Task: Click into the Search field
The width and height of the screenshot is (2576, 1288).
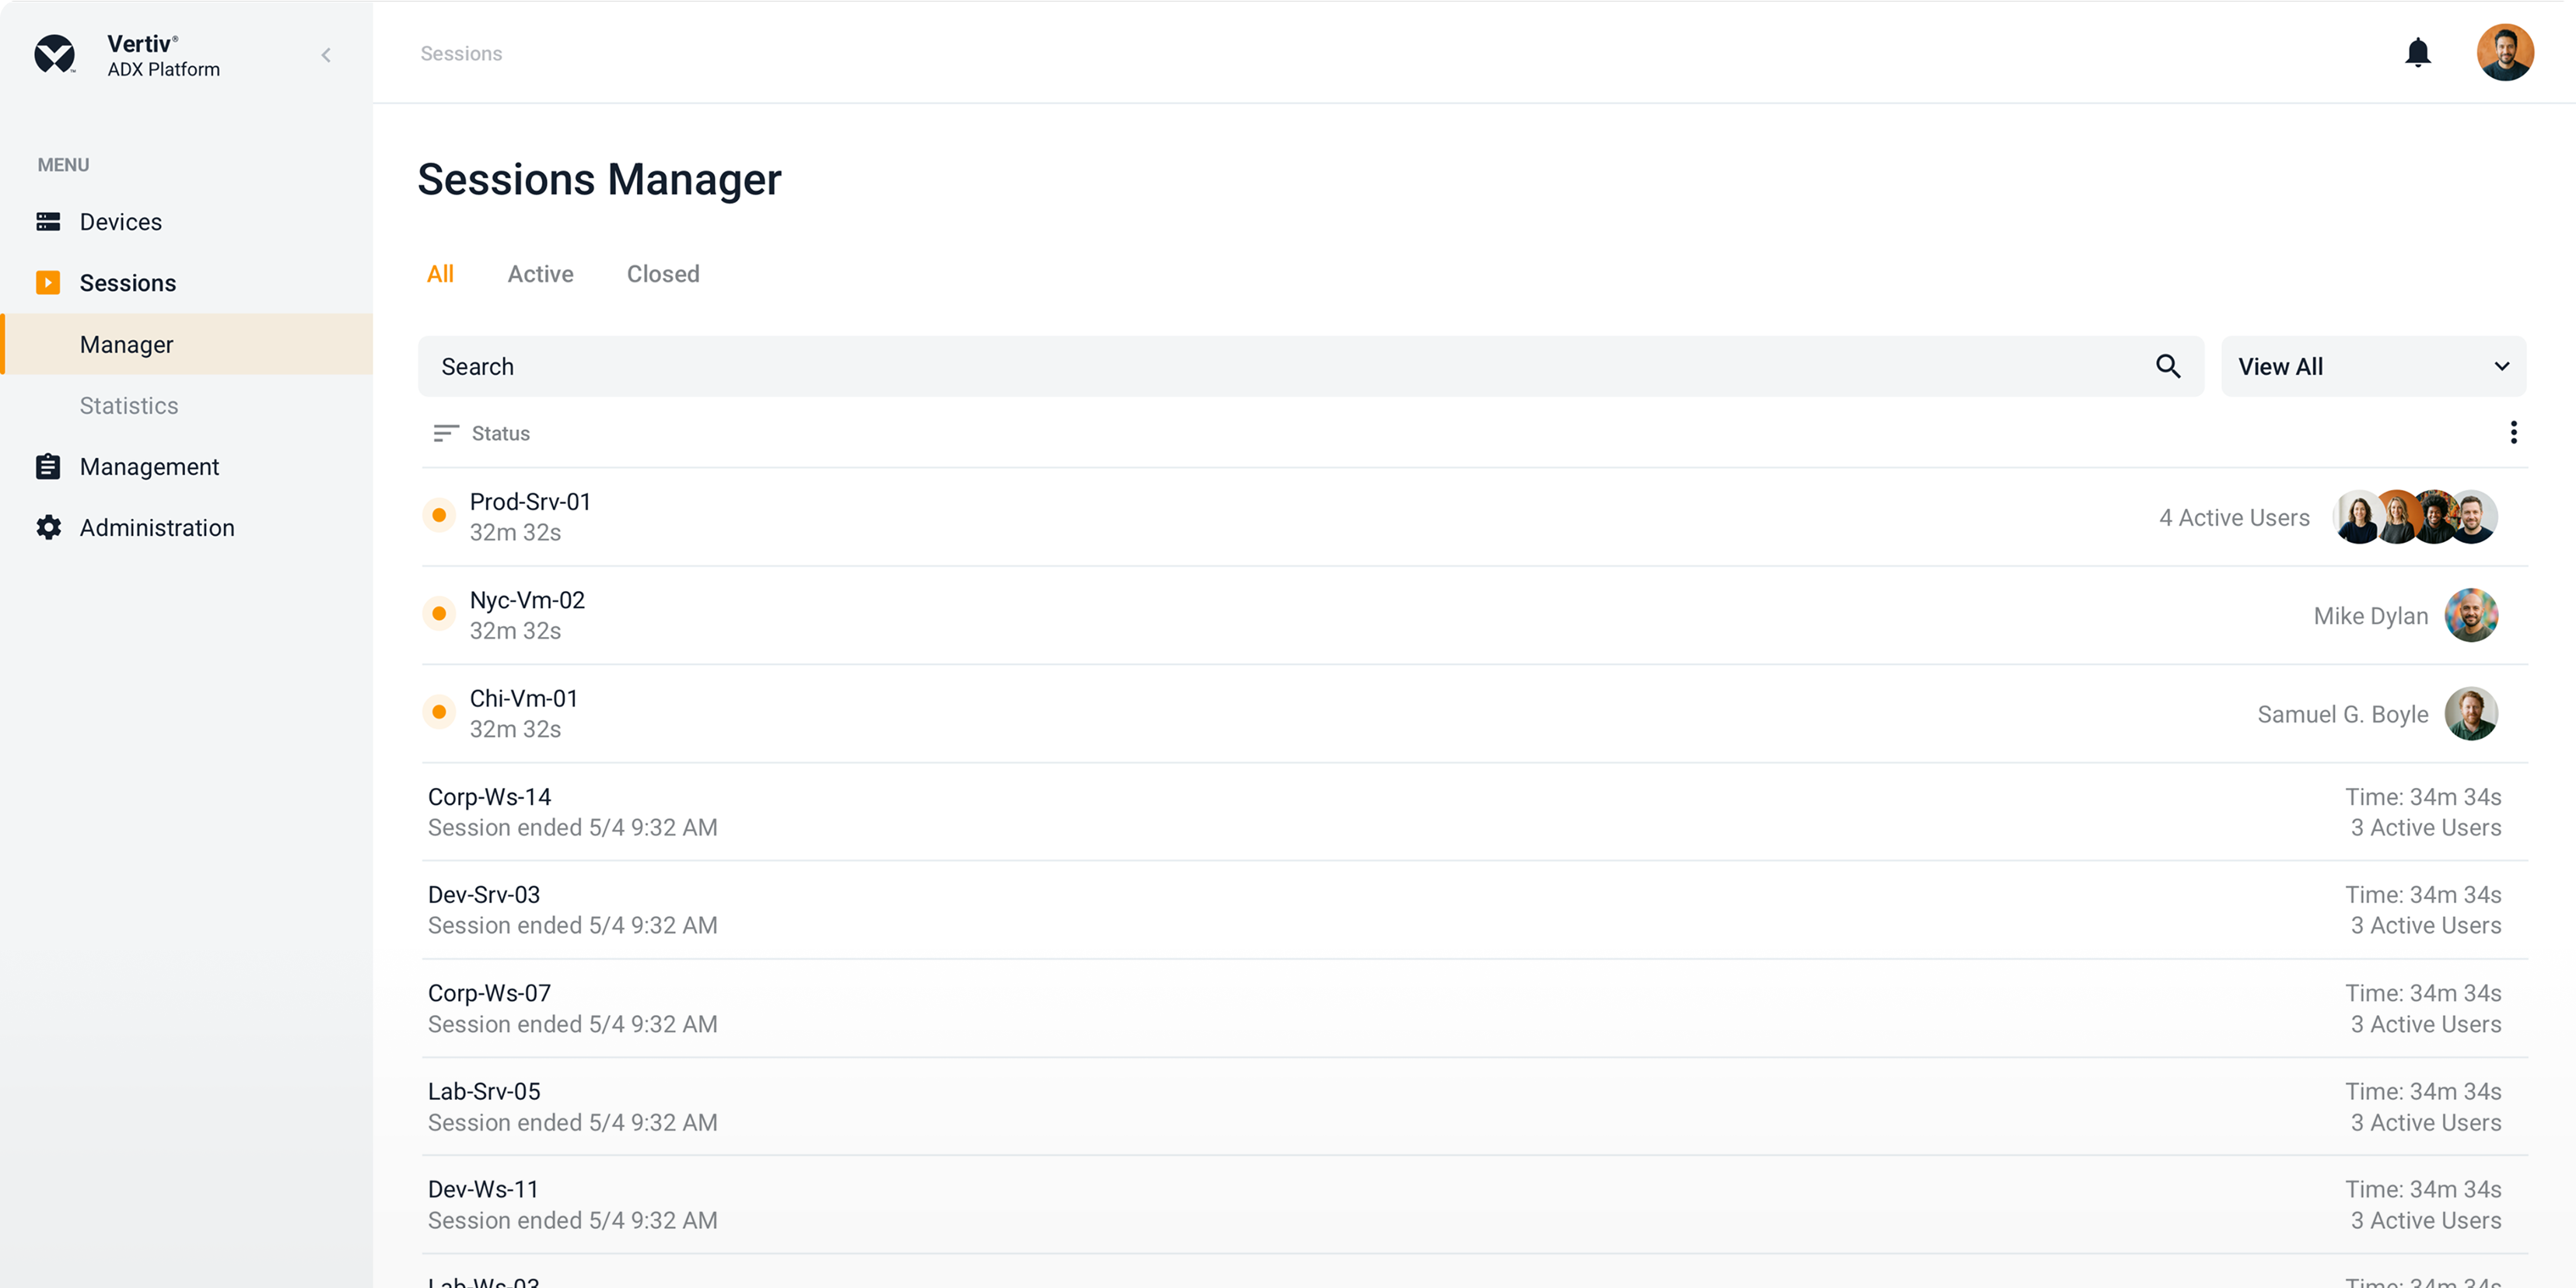Action: click(x=1310, y=366)
